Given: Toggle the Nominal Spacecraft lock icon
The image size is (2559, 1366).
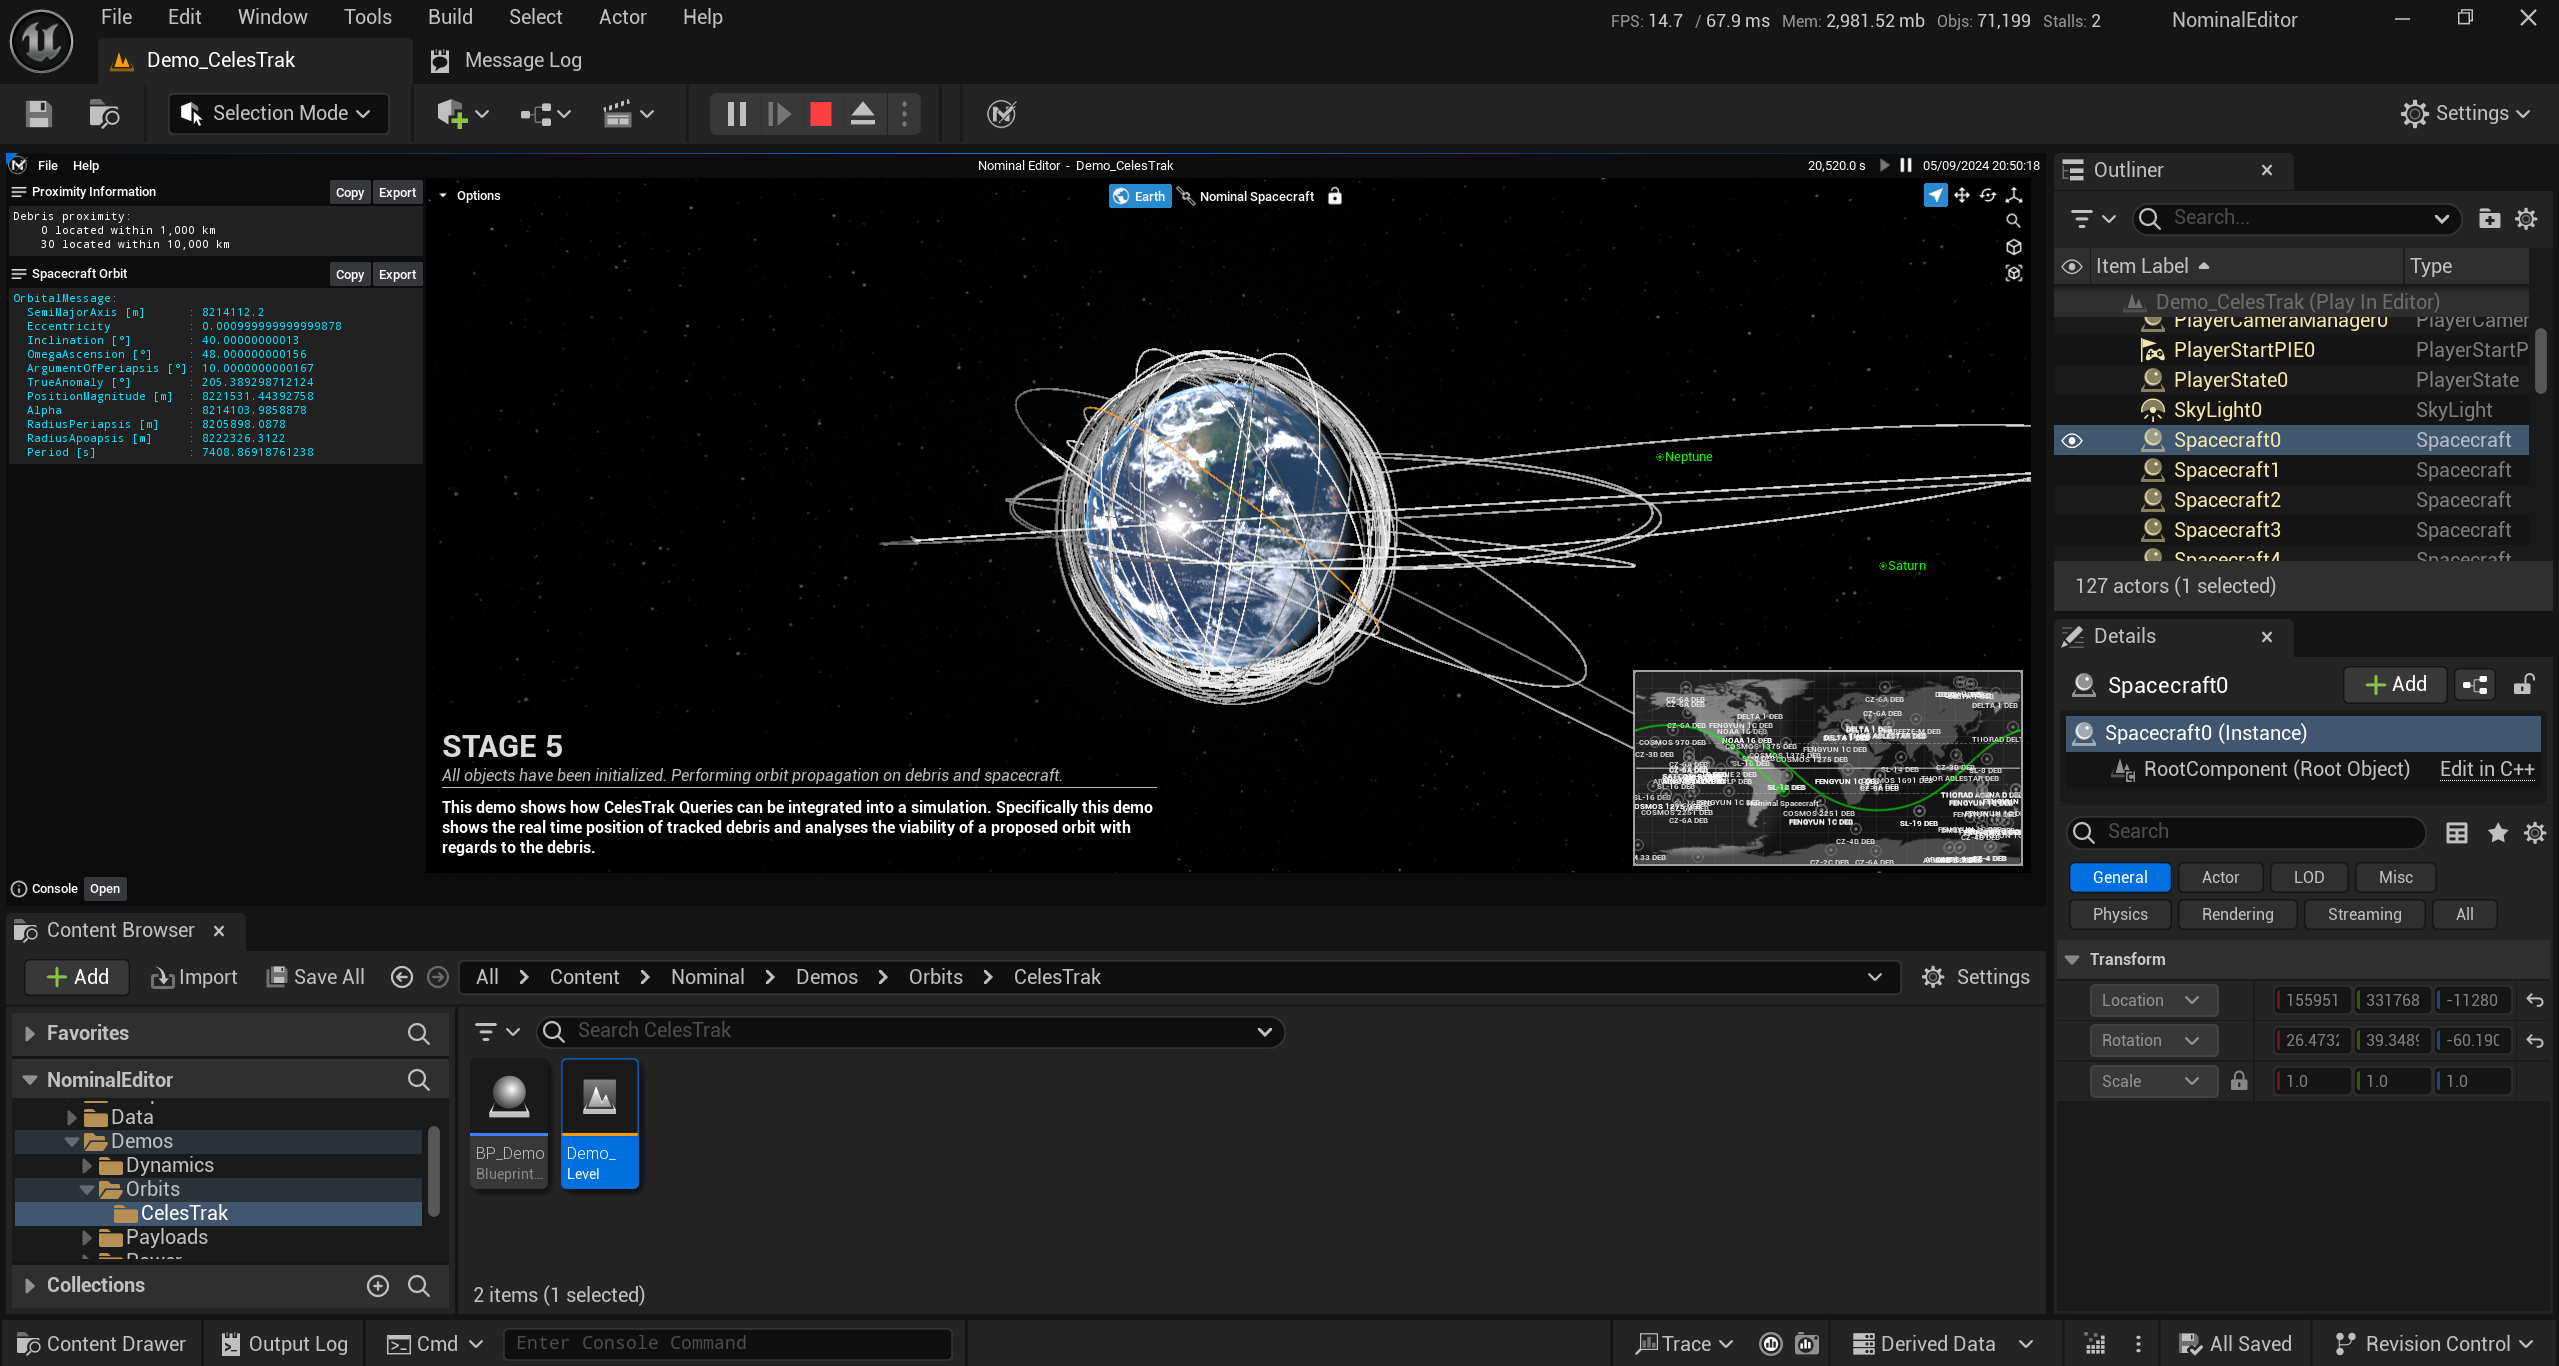Looking at the screenshot, I should coord(1335,196).
